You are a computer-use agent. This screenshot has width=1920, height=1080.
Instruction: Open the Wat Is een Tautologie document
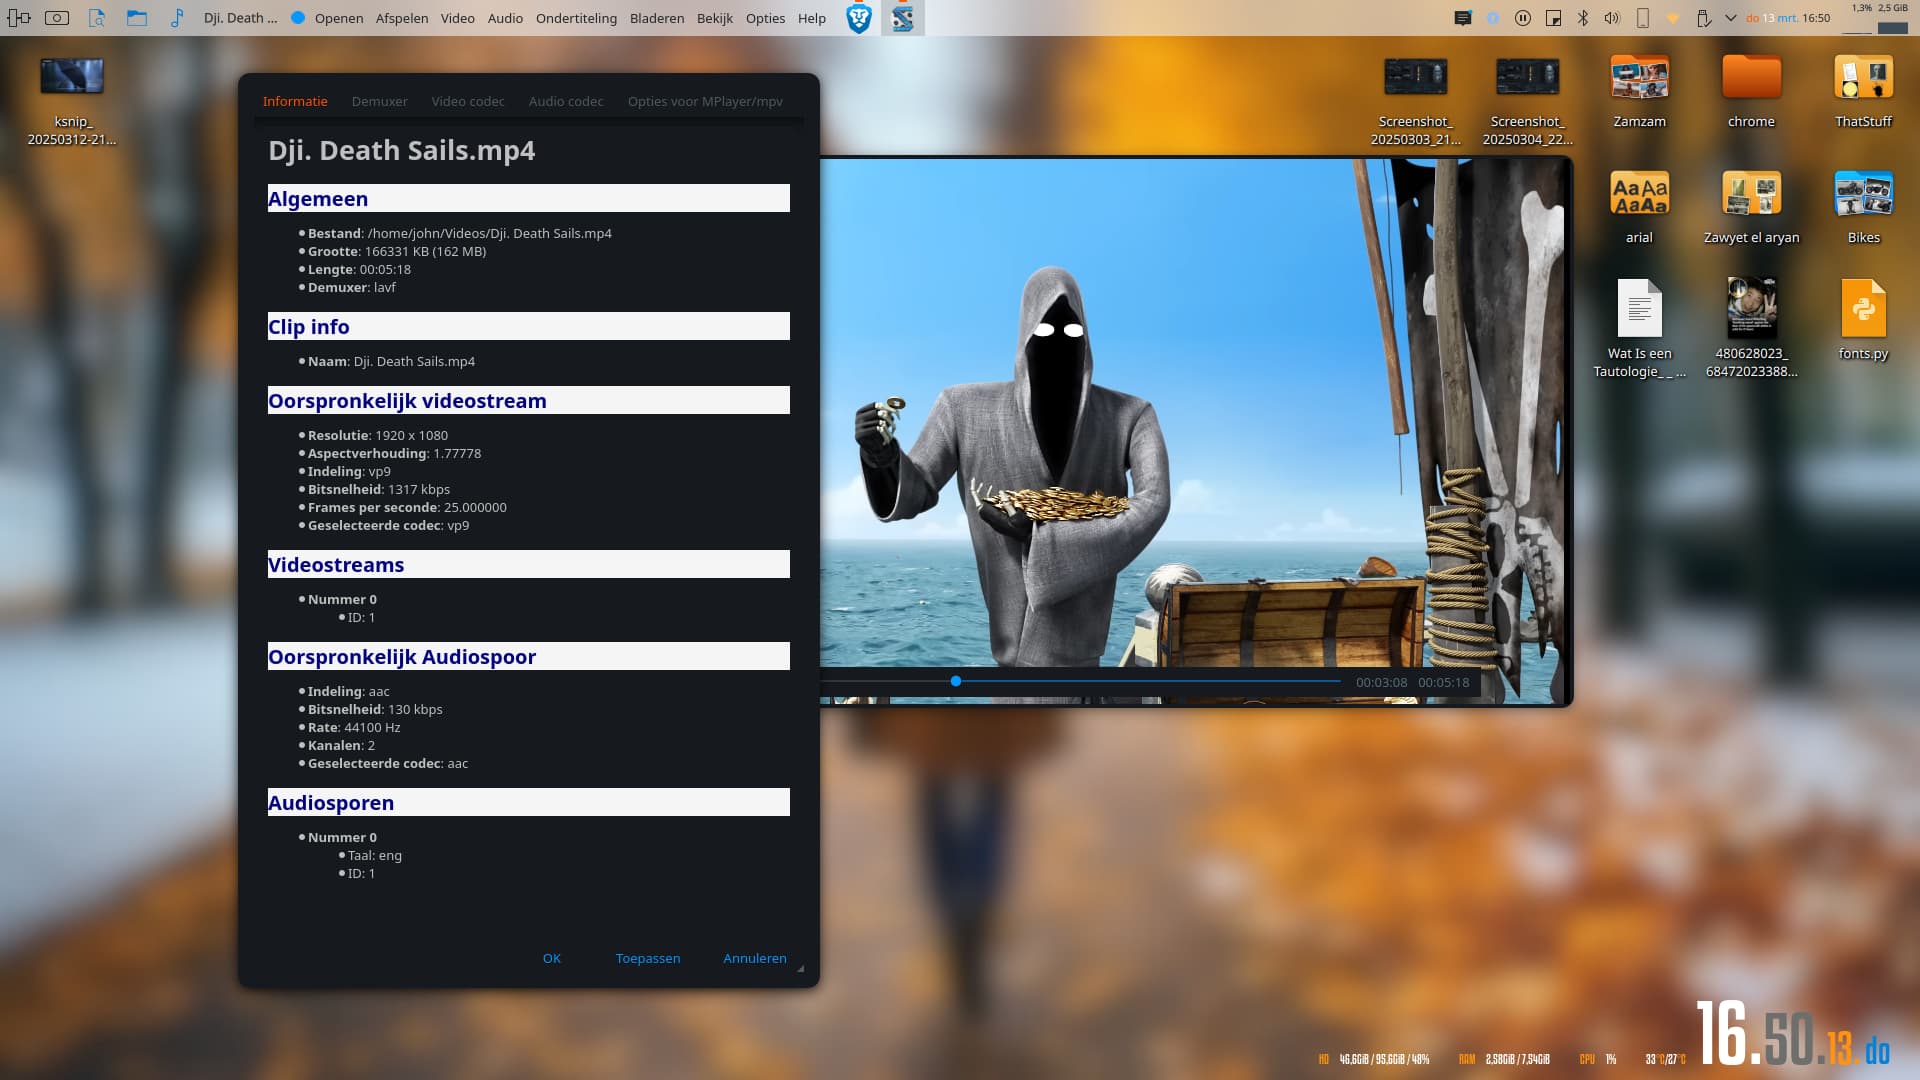click(x=1640, y=329)
